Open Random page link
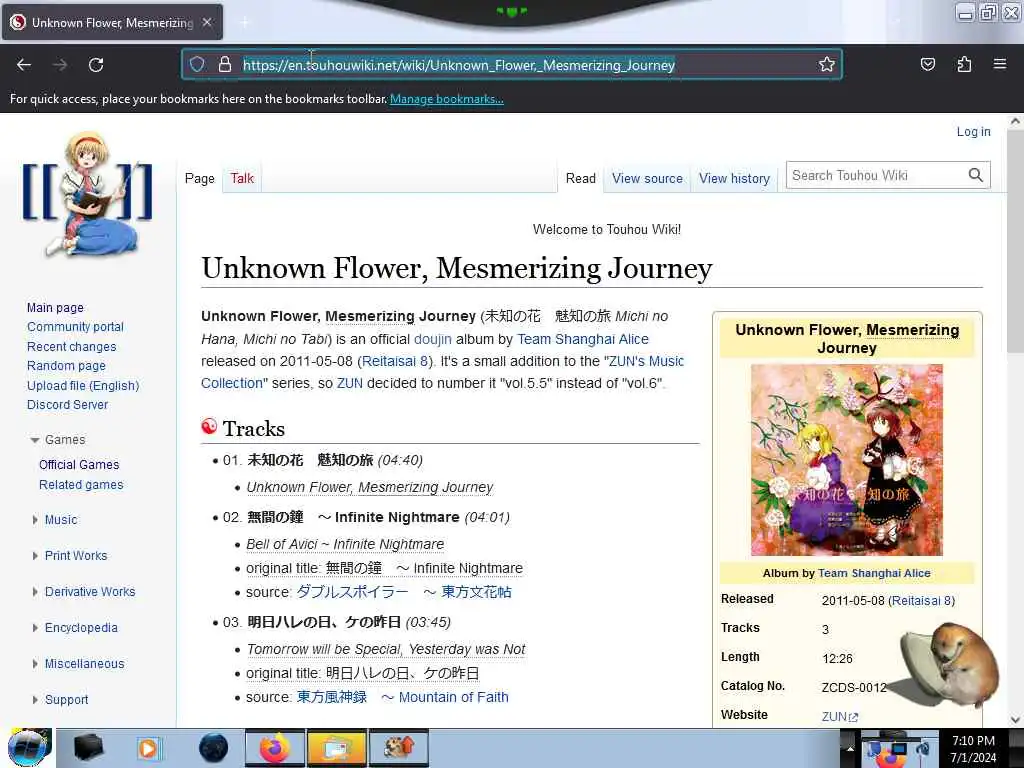Image resolution: width=1024 pixels, height=768 pixels. (66, 366)
